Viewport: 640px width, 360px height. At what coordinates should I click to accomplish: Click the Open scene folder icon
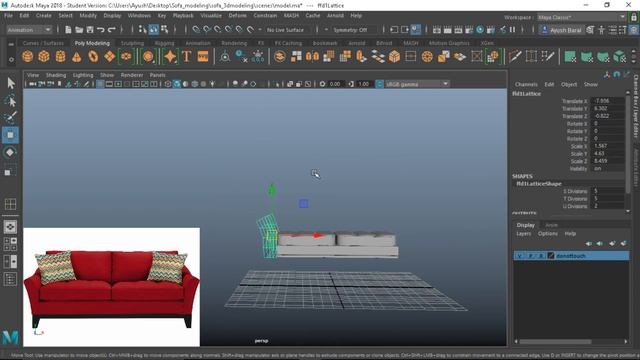[x=79, y=30]
